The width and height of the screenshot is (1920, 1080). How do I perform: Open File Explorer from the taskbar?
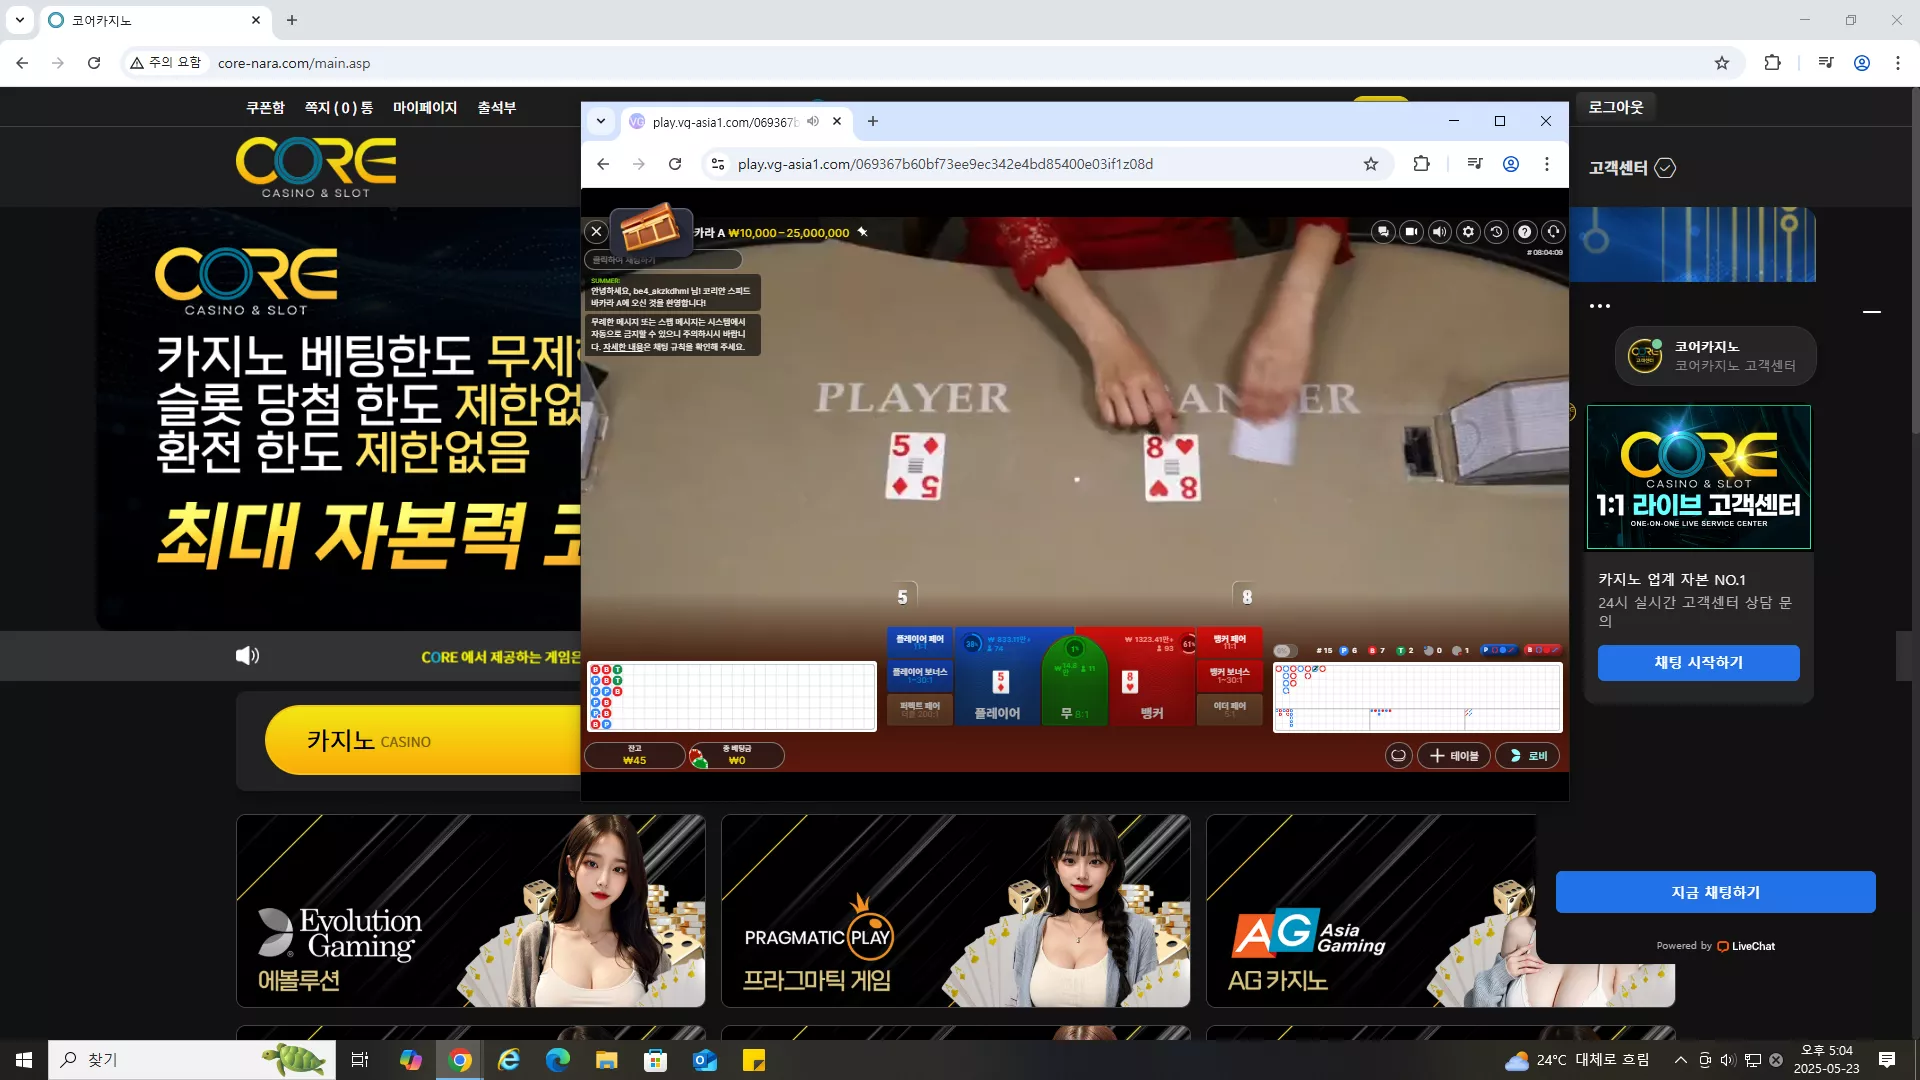(x=607, y=1060)
